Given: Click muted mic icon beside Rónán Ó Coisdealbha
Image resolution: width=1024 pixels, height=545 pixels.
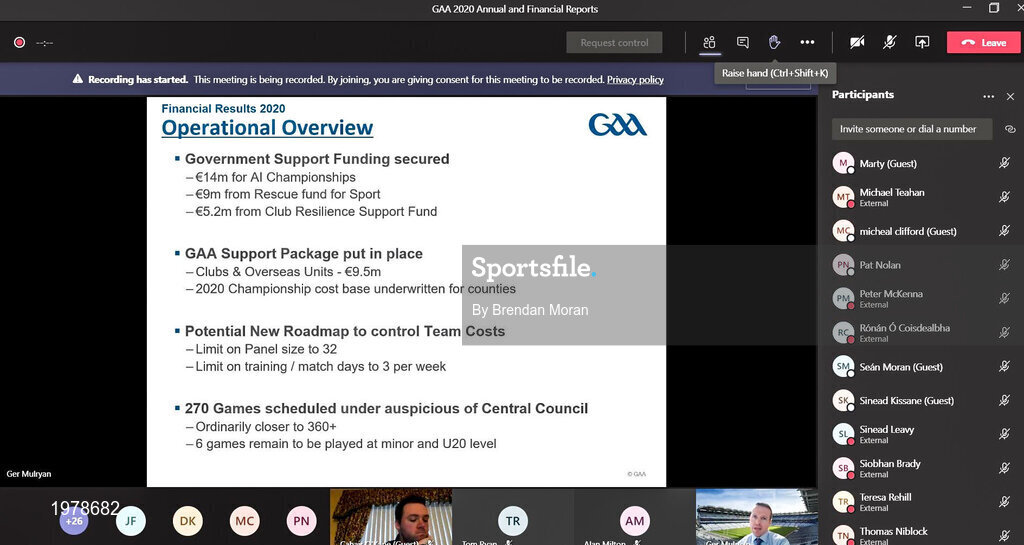Looking at the screenshot, I should click(1004, 333).
